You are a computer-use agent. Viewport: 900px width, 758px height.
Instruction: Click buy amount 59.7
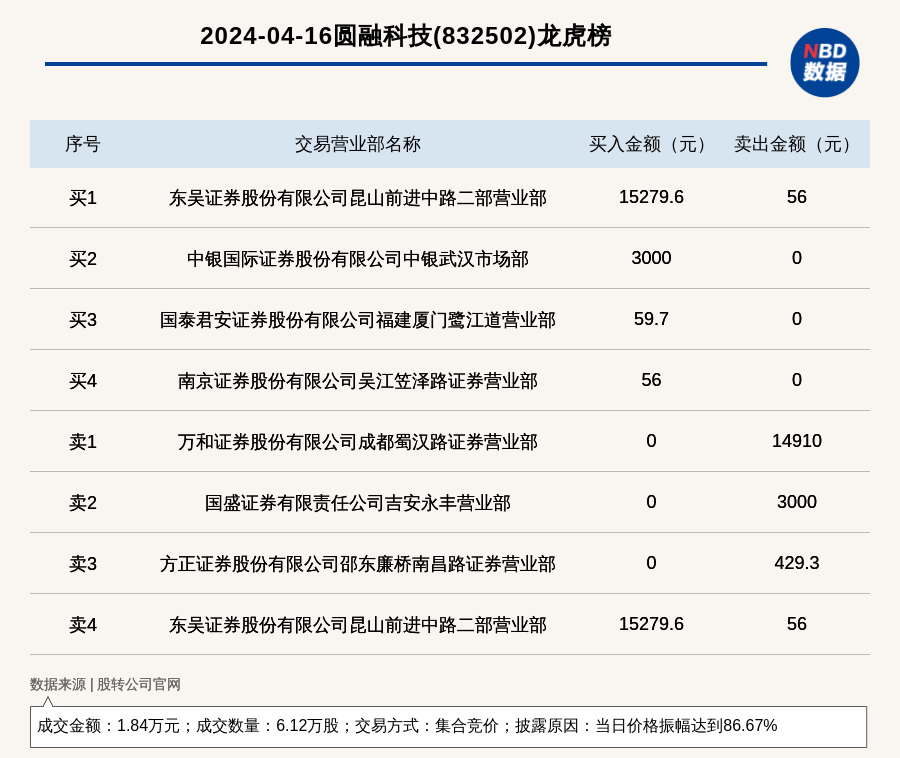tap(651, 319)
